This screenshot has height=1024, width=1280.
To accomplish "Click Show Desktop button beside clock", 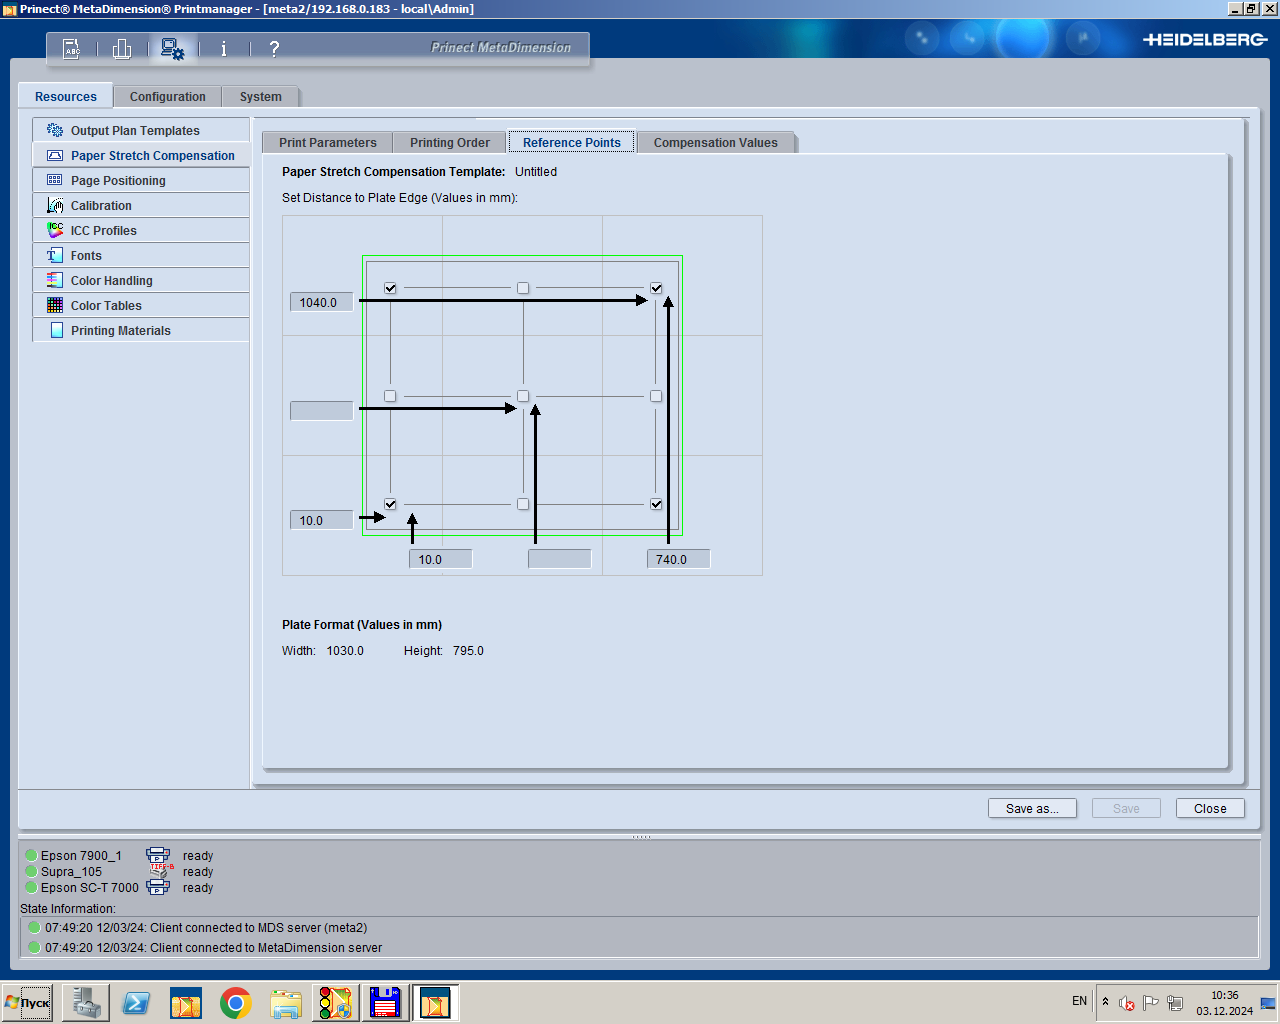I will pyautogui.click(x=1268, y=1003).
